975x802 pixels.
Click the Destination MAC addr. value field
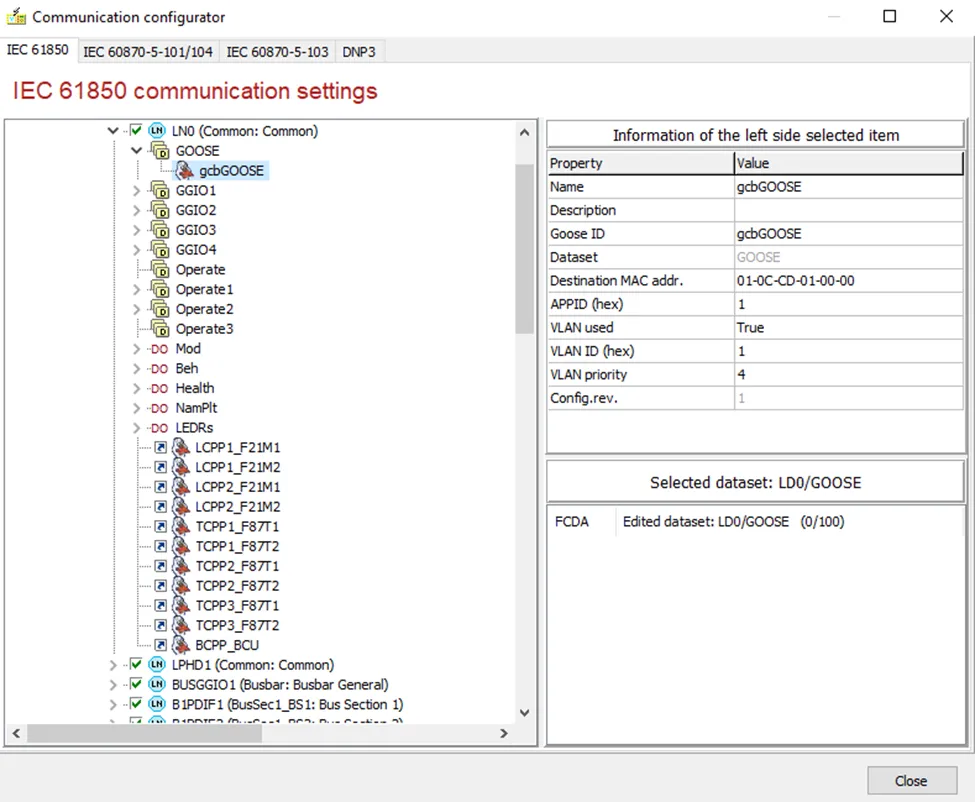coord(848,280)
